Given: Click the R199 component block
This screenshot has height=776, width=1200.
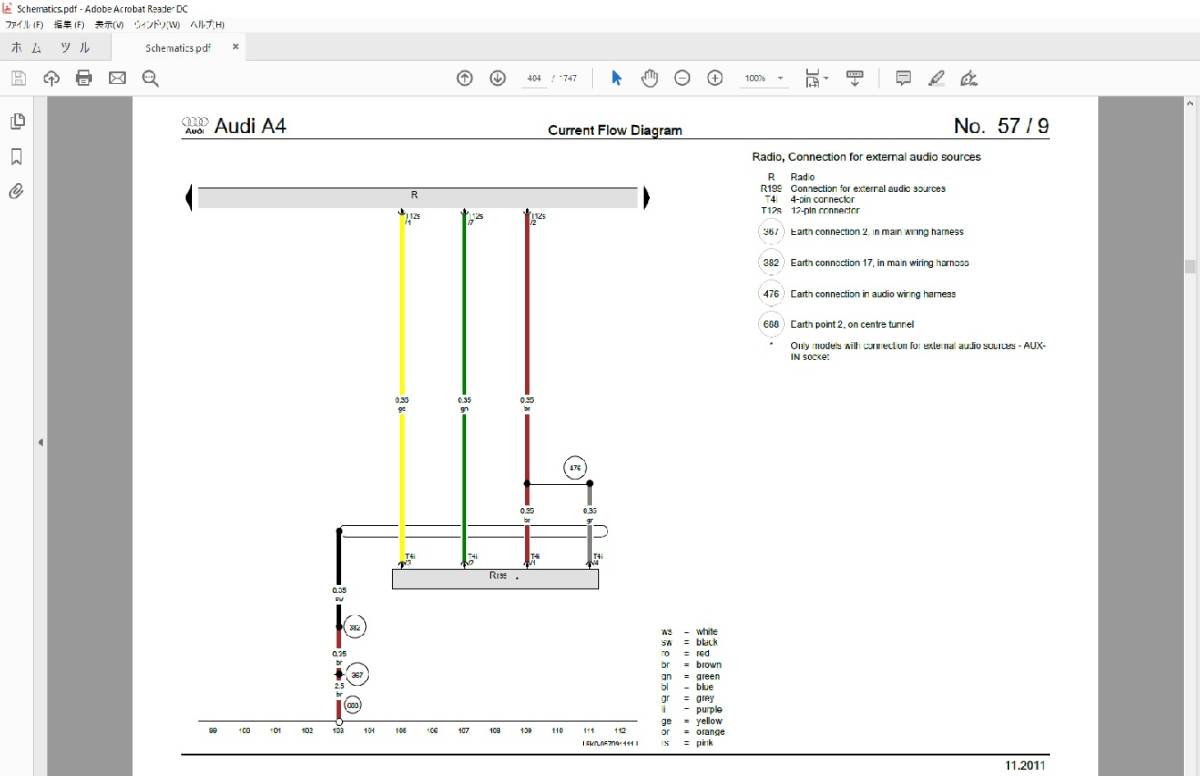Looking at the screenshot, I should point(495,578).
